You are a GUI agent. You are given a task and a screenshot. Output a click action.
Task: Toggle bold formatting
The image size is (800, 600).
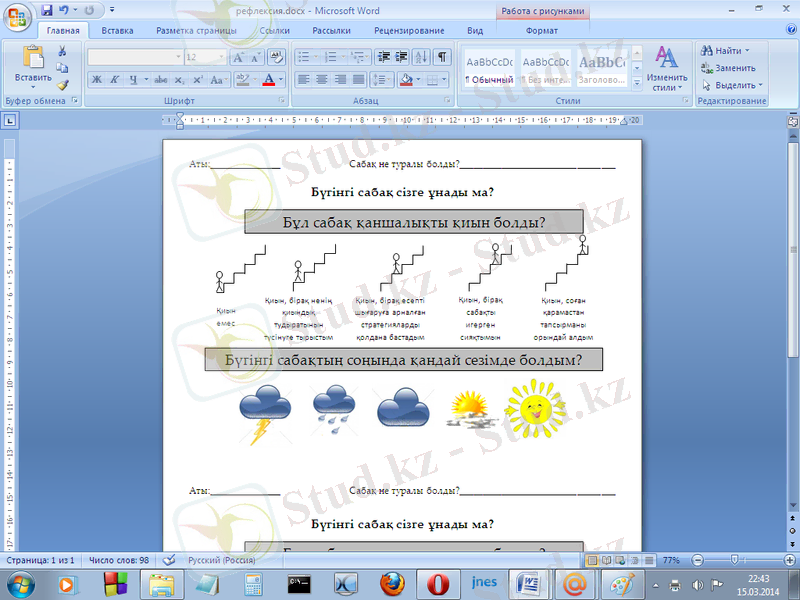point(97,79)
